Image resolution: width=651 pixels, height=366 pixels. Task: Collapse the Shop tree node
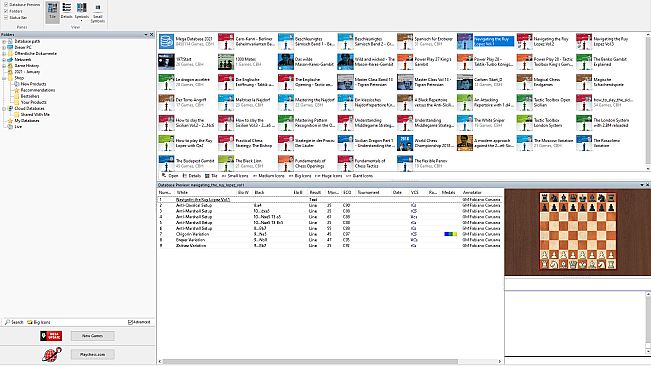tap(4, 78)
